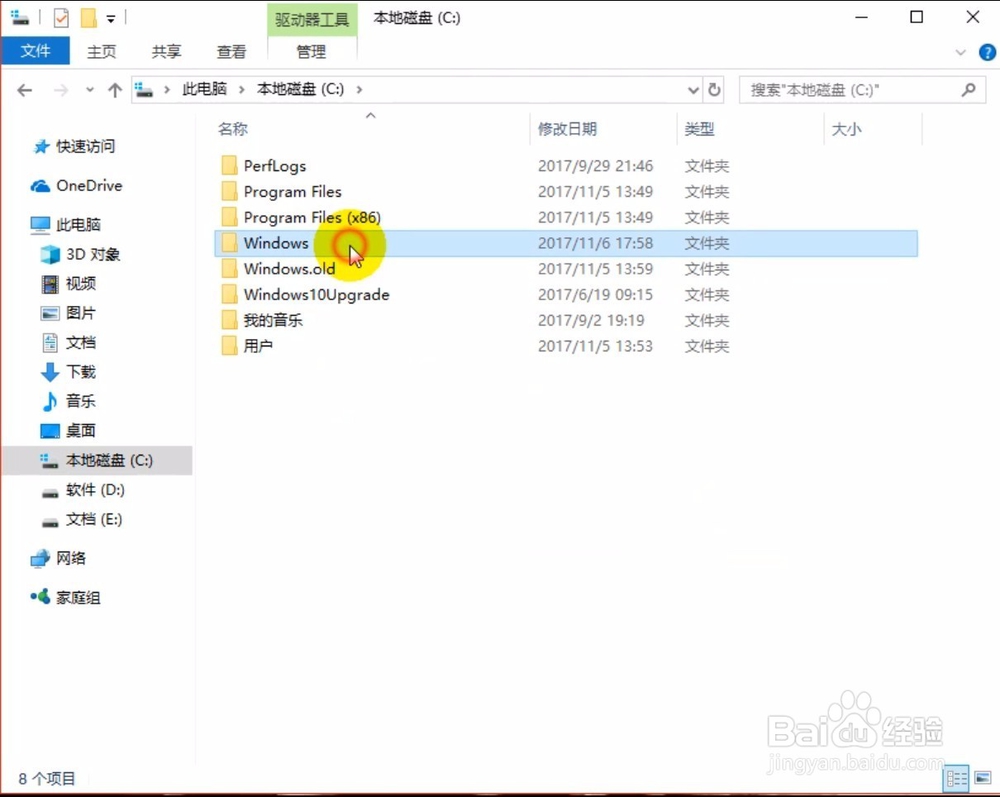Image resolution: width=1000 pixels, height=797 pixels.
Task: Open 视频 in the sidebar
Action: (x=80, y=284)
